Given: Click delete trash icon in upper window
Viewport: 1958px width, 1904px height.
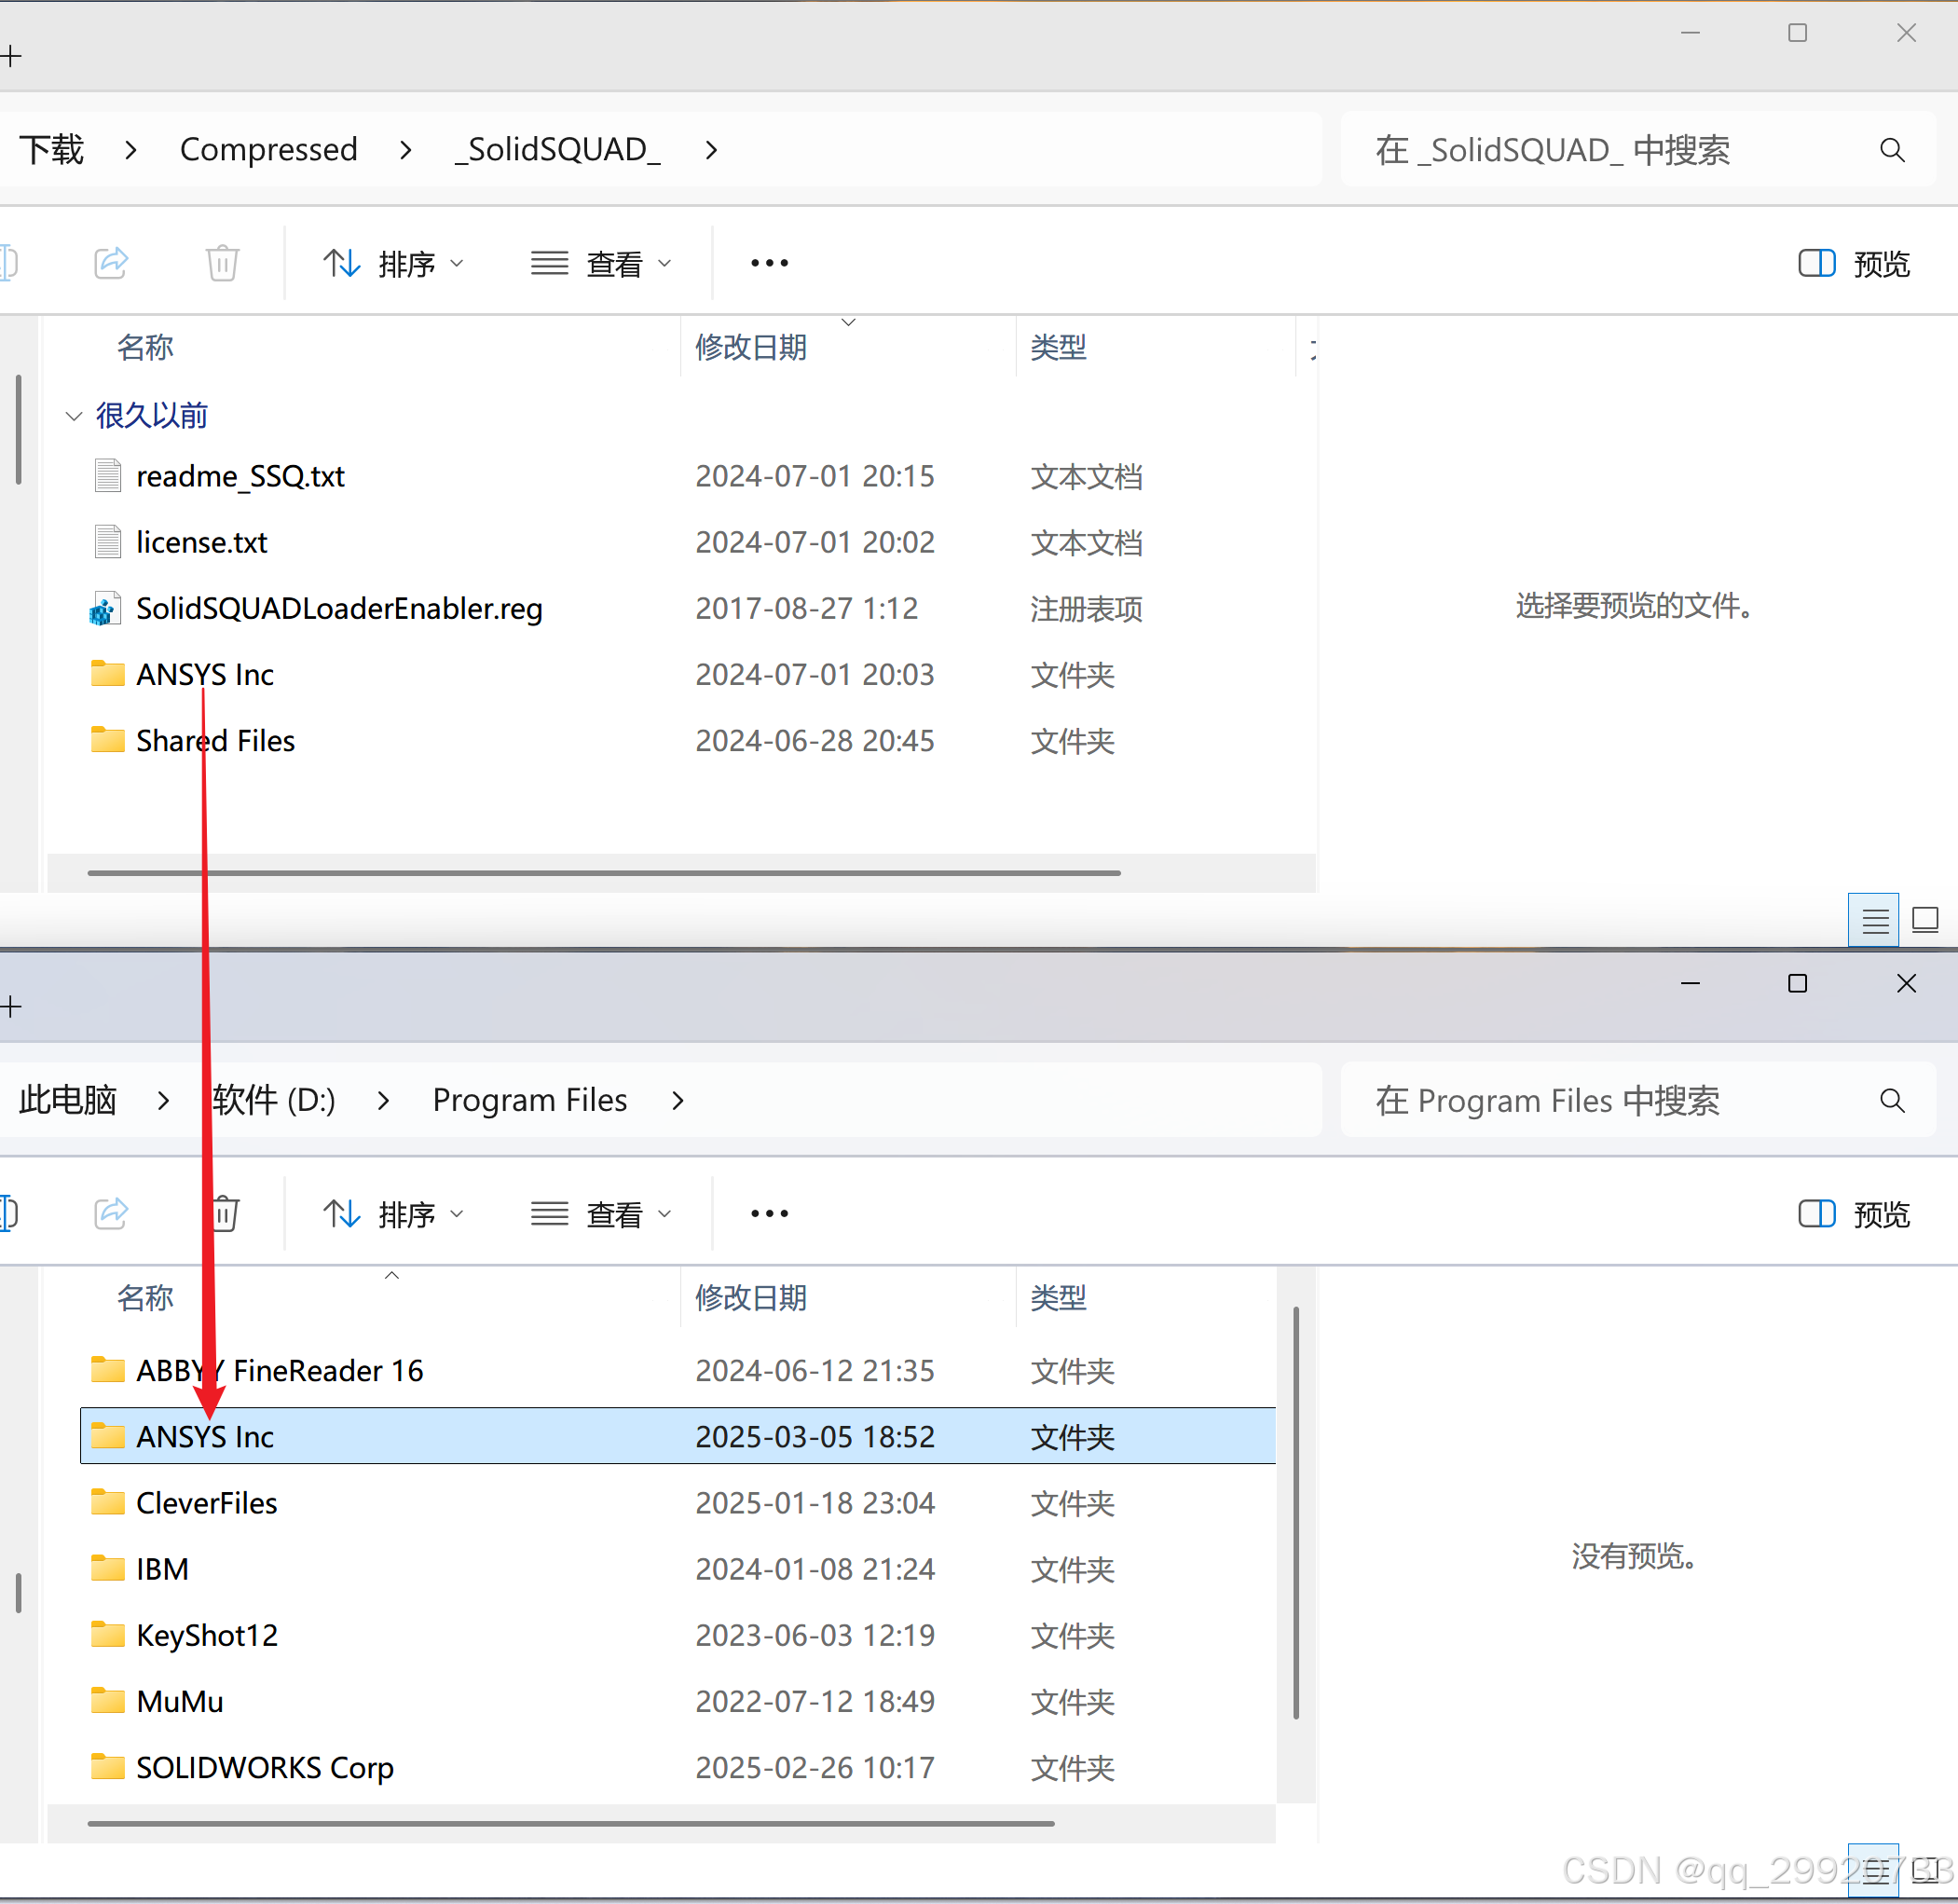Looking at the screenshot, I should pyautogui.click(x=222, y=263).
